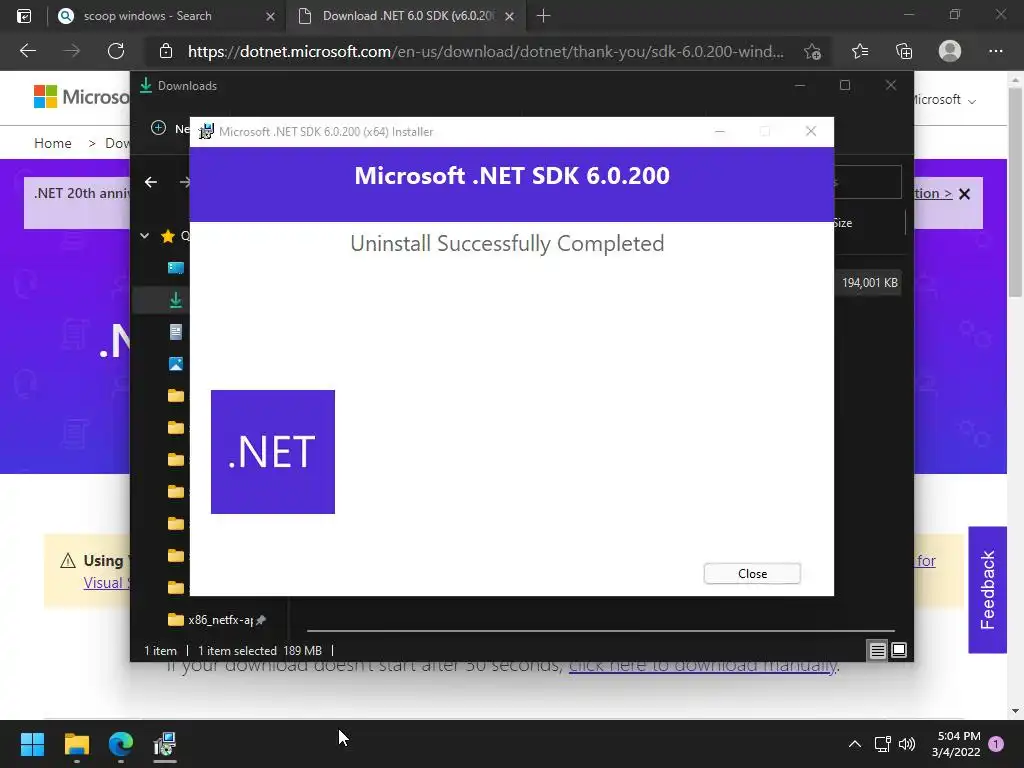View site information lock icon
This screenshot has height=768, width=1024.
pyautogui.click(x=166, y=51)
